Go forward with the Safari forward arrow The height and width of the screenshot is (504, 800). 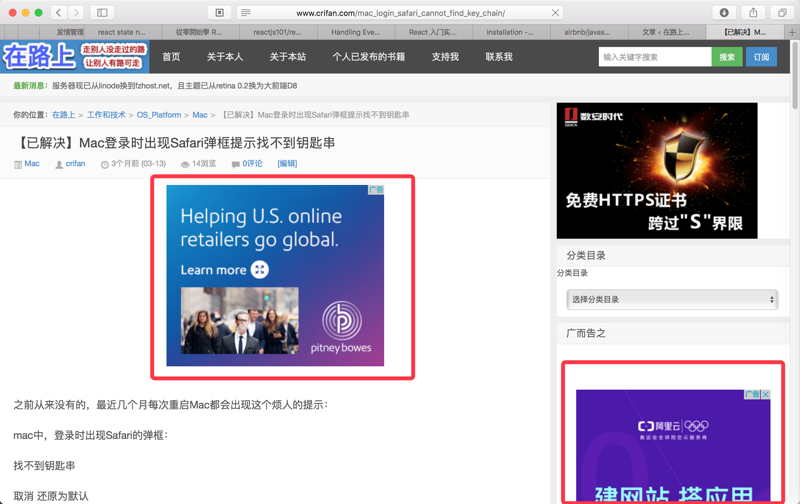pyautogui.click(x=76, y=12)
